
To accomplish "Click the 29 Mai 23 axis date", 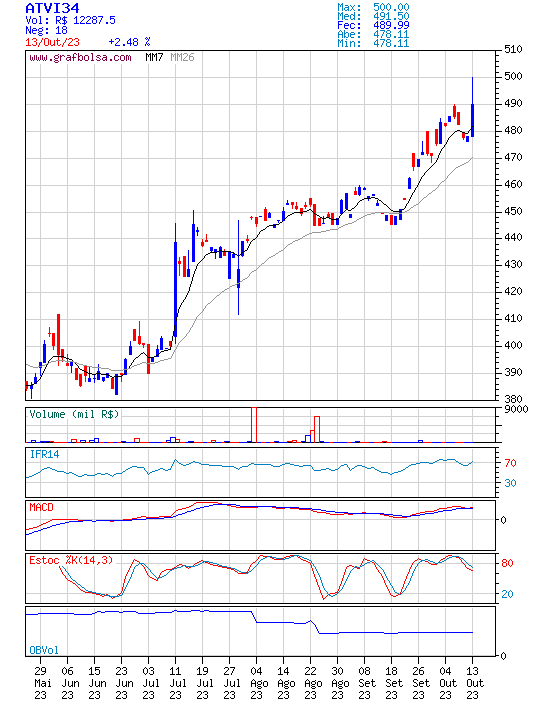I will click(43, 683).
